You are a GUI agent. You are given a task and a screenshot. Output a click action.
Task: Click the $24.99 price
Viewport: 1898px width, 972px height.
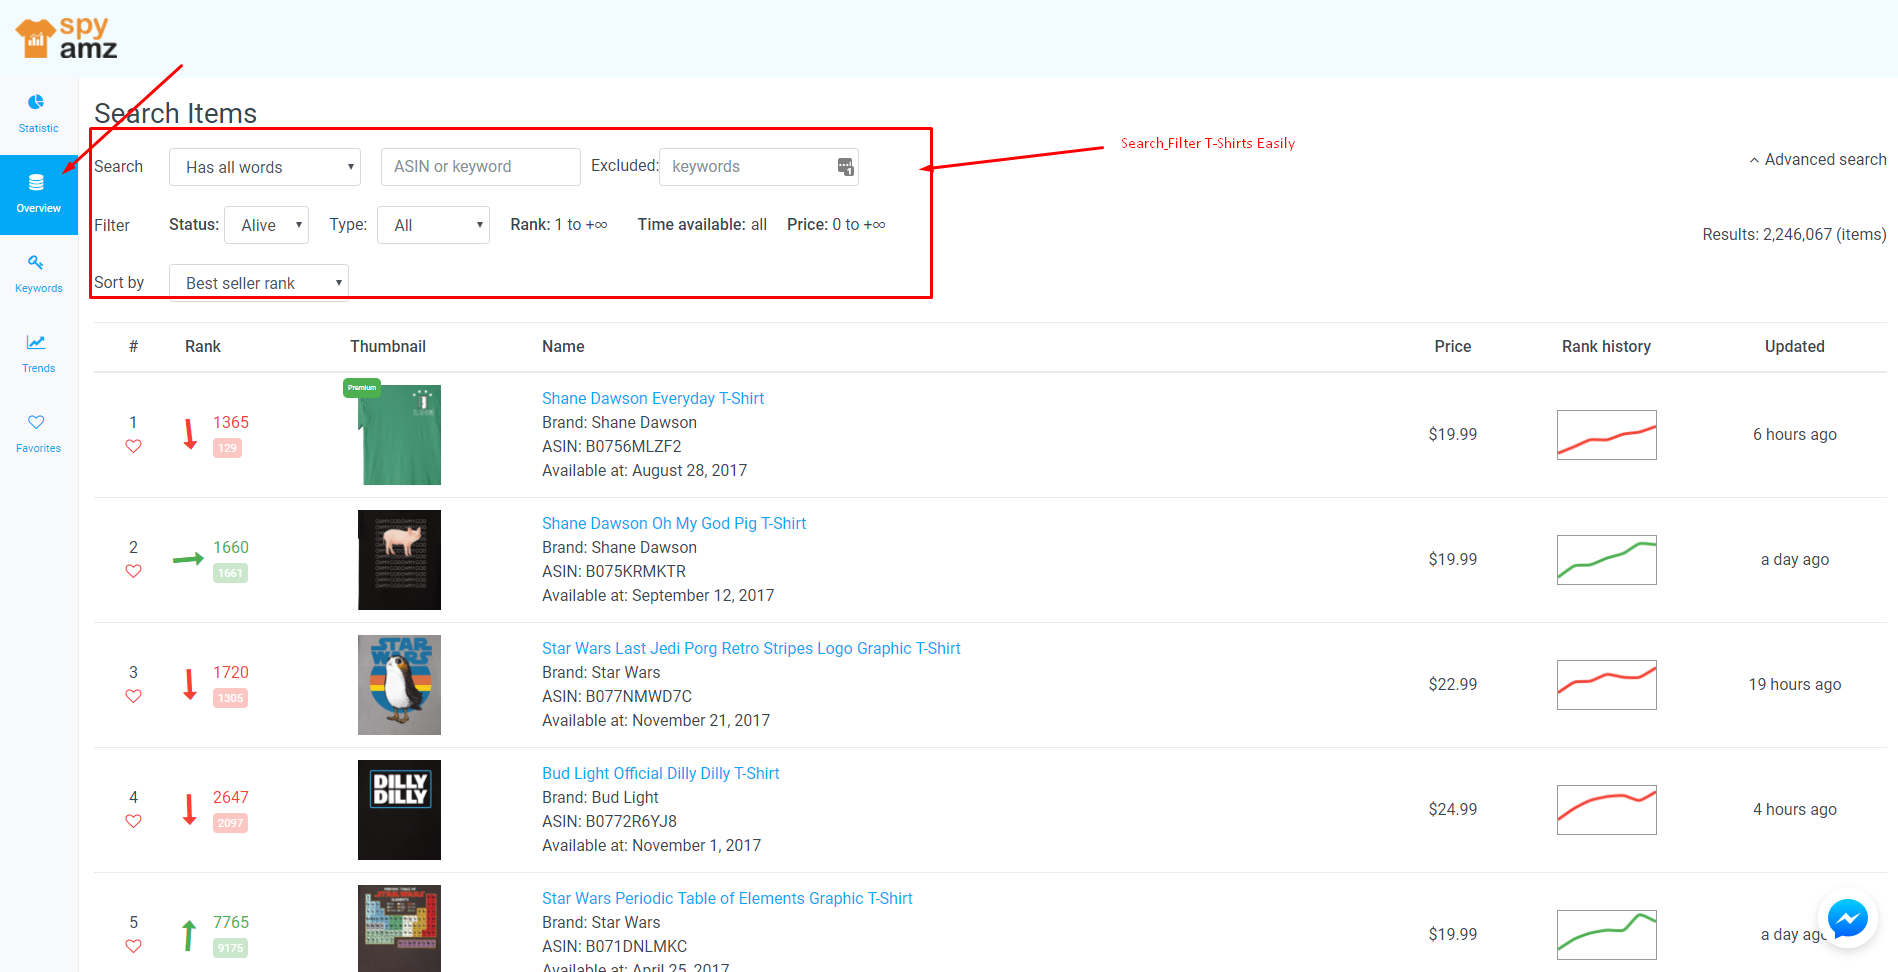(x=1452, y=809)
